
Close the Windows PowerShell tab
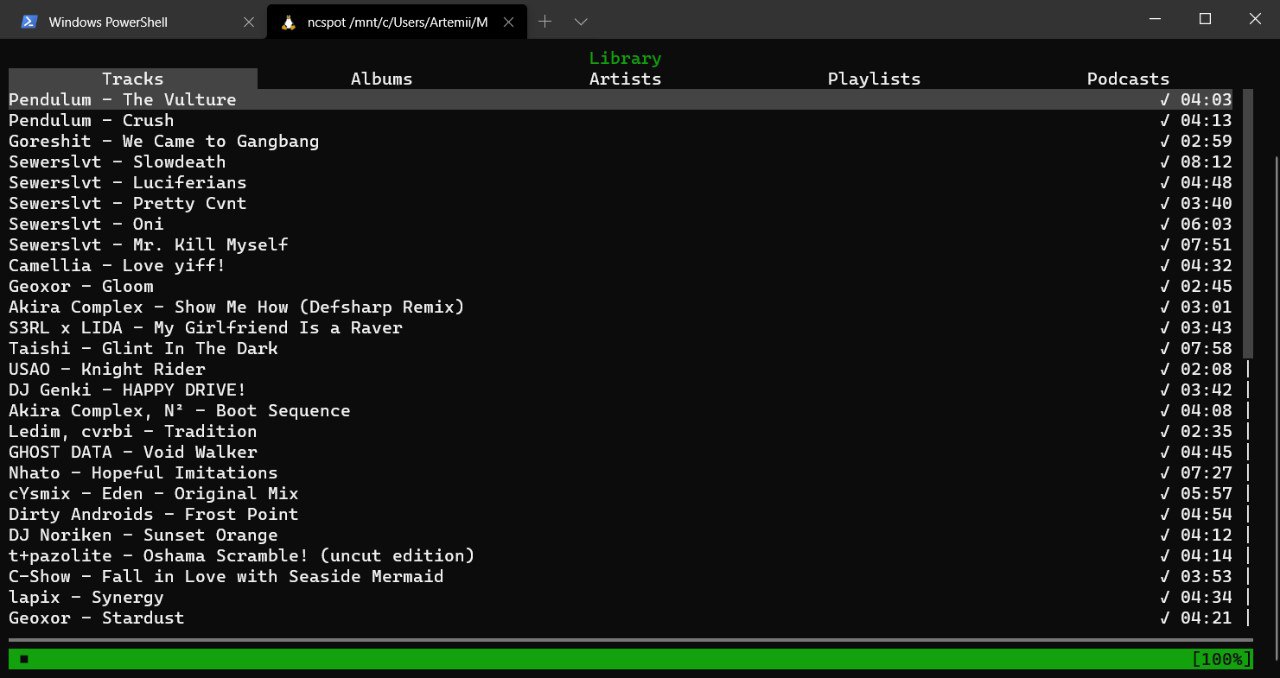[248, 22]
